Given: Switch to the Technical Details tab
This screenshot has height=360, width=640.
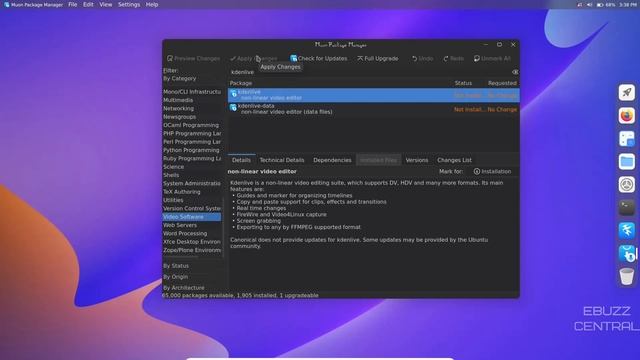Looking at the screenshot, I should pos(282,160).
